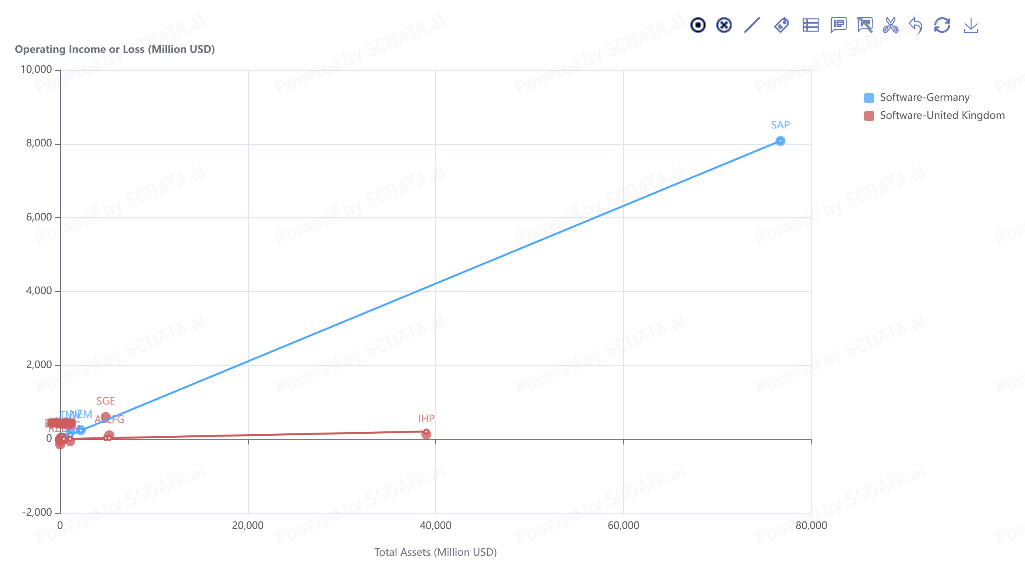Viewport: 1025px width, 573px height.
Task: Click the circle-dot select icon in toolbar
Action: pyautogui.click(x=698, y=25)
